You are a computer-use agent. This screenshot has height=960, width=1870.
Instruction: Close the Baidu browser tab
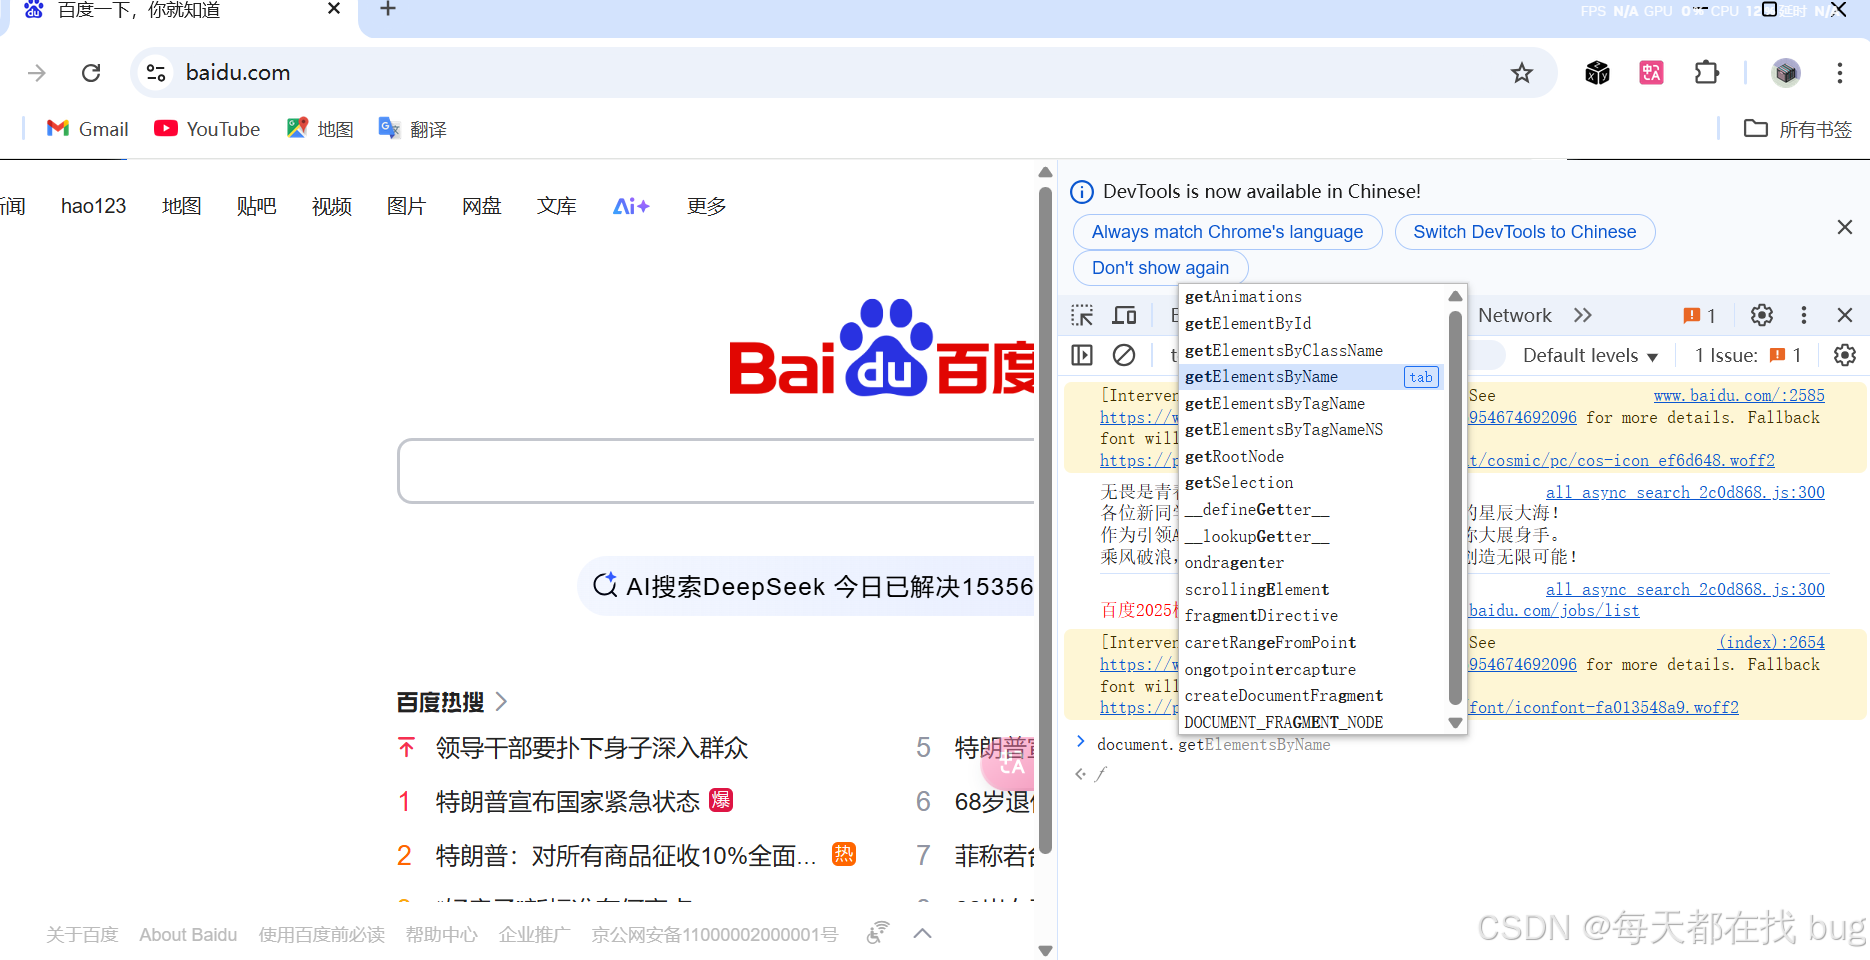click(334, 9)
